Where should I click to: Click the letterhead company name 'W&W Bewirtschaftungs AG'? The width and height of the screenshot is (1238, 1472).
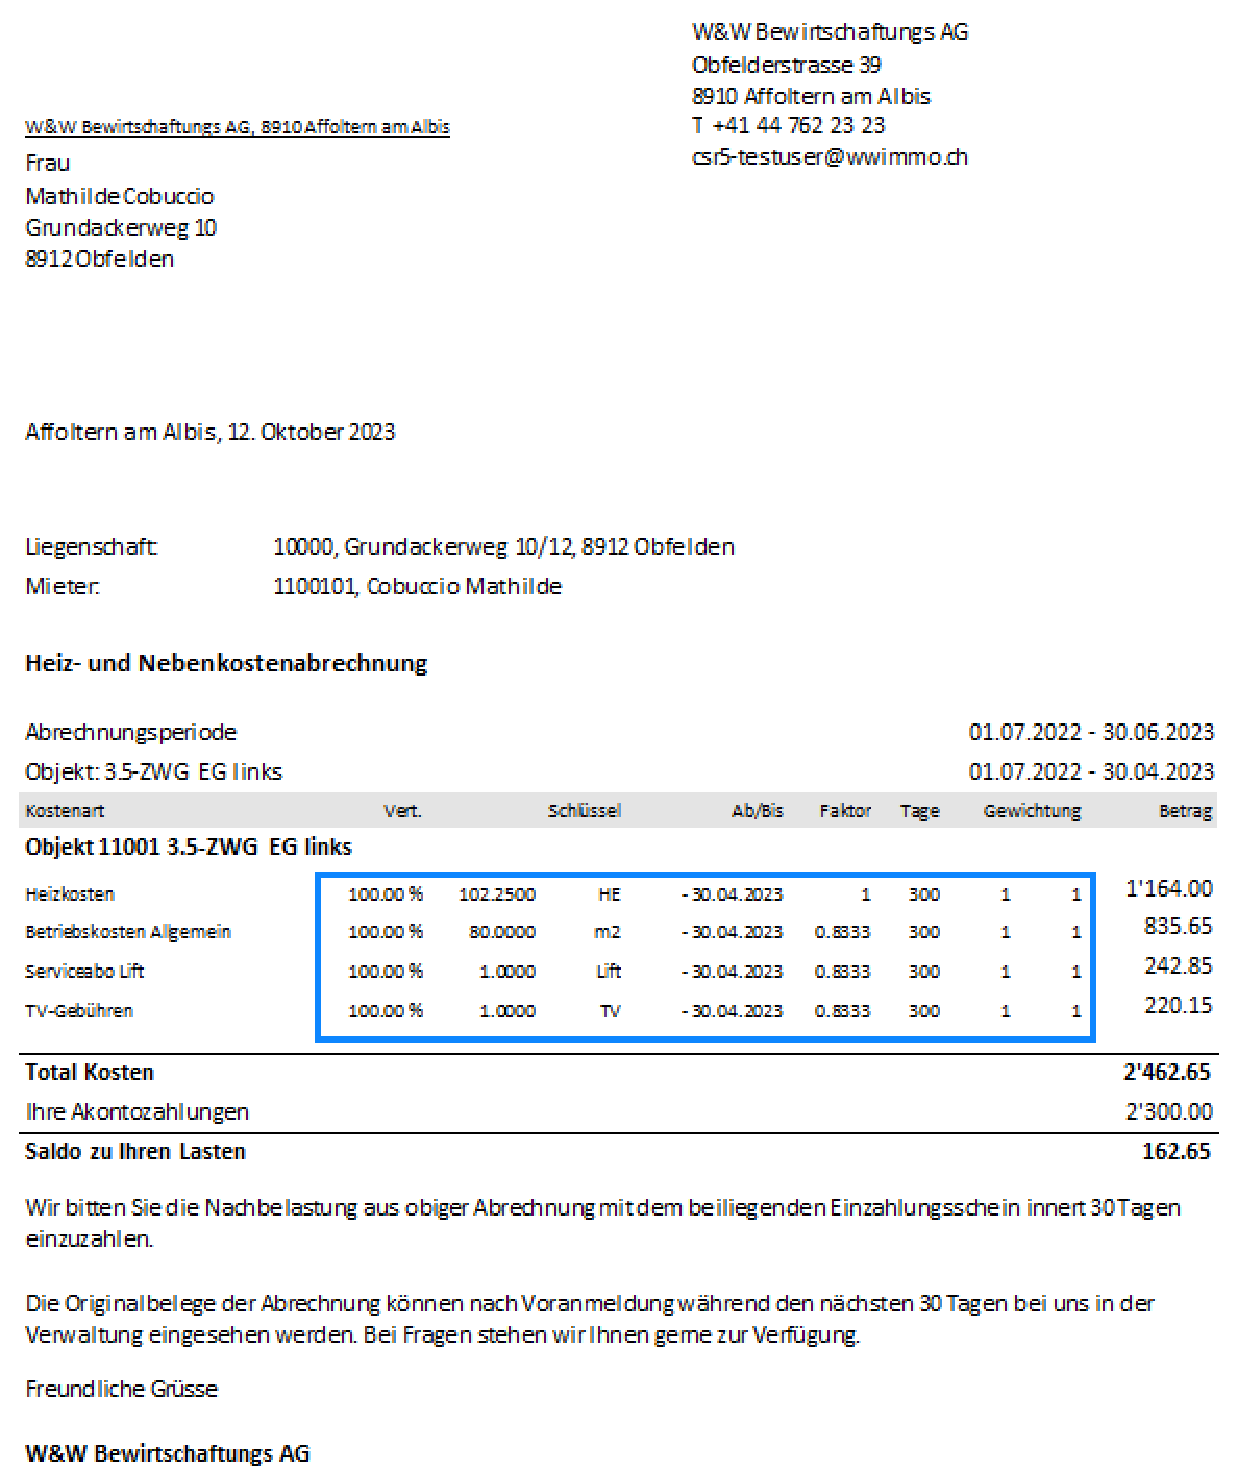(830, 32)
